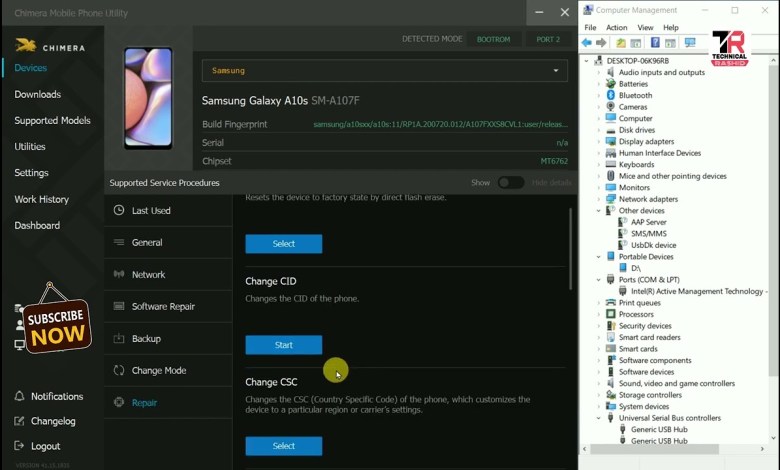The image size is (780, 470).
Task: Click the Backup category icon
Action: (x=119, y=339)
